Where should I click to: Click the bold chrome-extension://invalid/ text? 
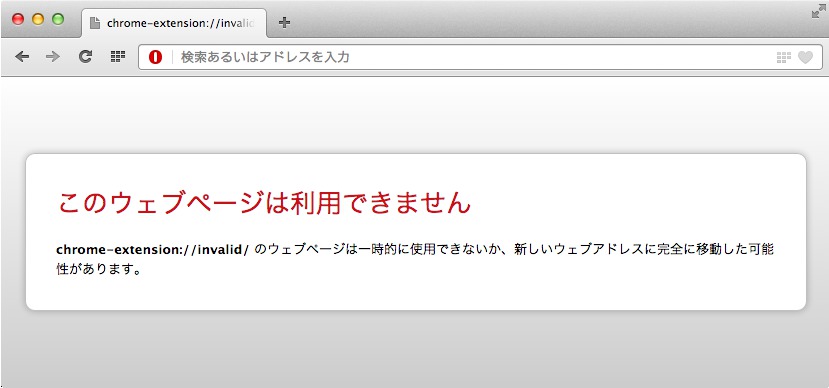(152, 249)
